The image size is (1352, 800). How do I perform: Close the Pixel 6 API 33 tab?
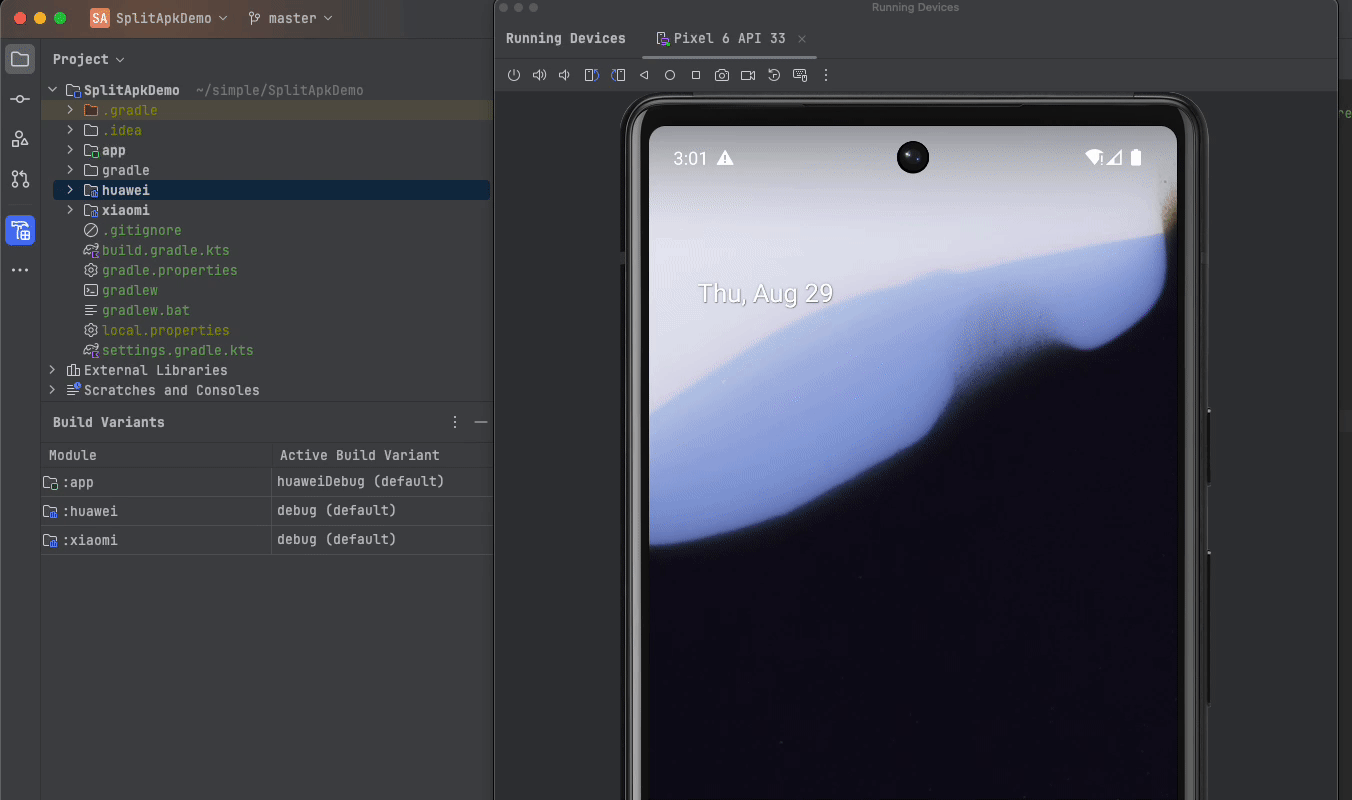[802, 39]
